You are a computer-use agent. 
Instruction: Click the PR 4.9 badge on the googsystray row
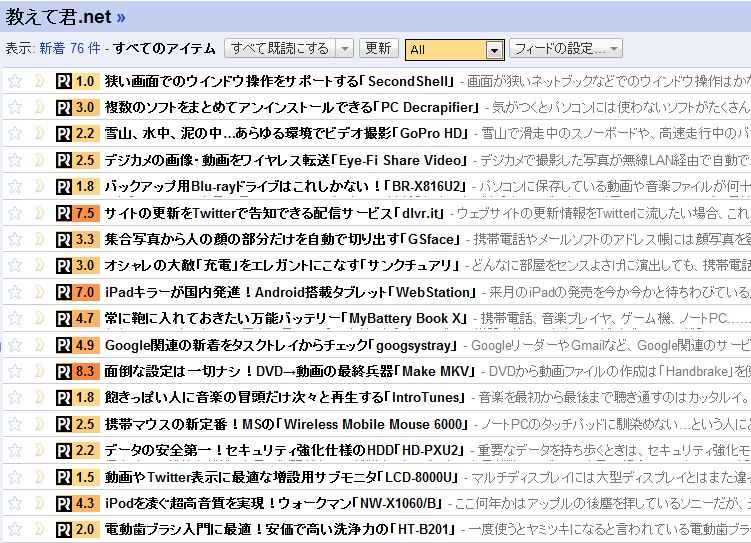78,345
